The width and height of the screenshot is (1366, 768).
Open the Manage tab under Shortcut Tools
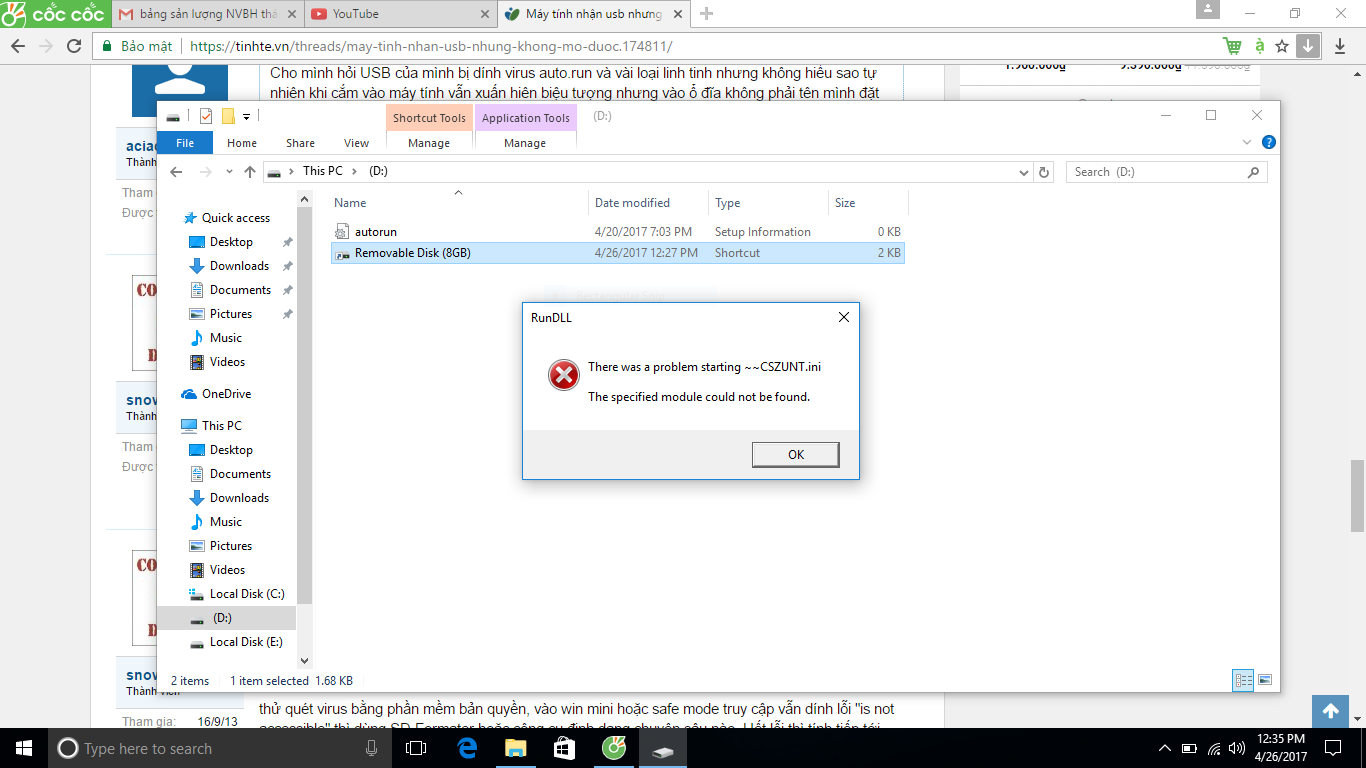429,143
